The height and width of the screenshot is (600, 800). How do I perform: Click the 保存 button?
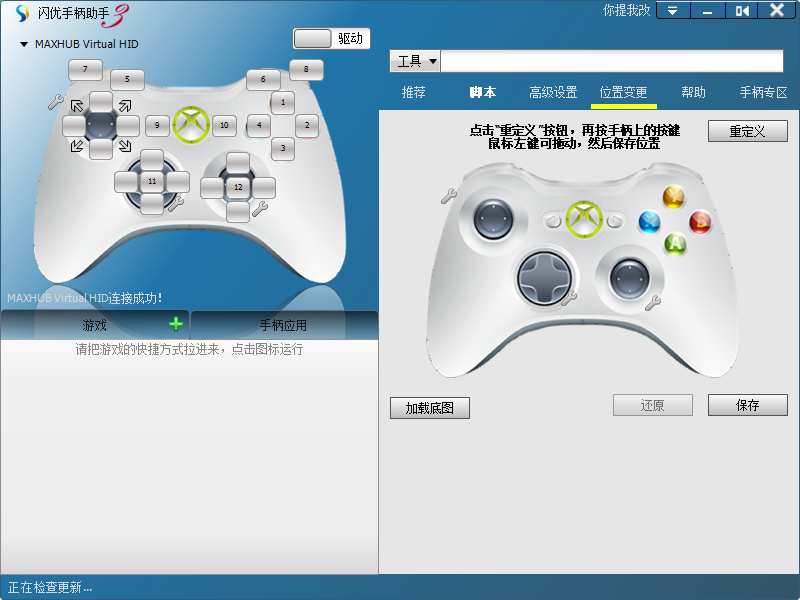747,405
